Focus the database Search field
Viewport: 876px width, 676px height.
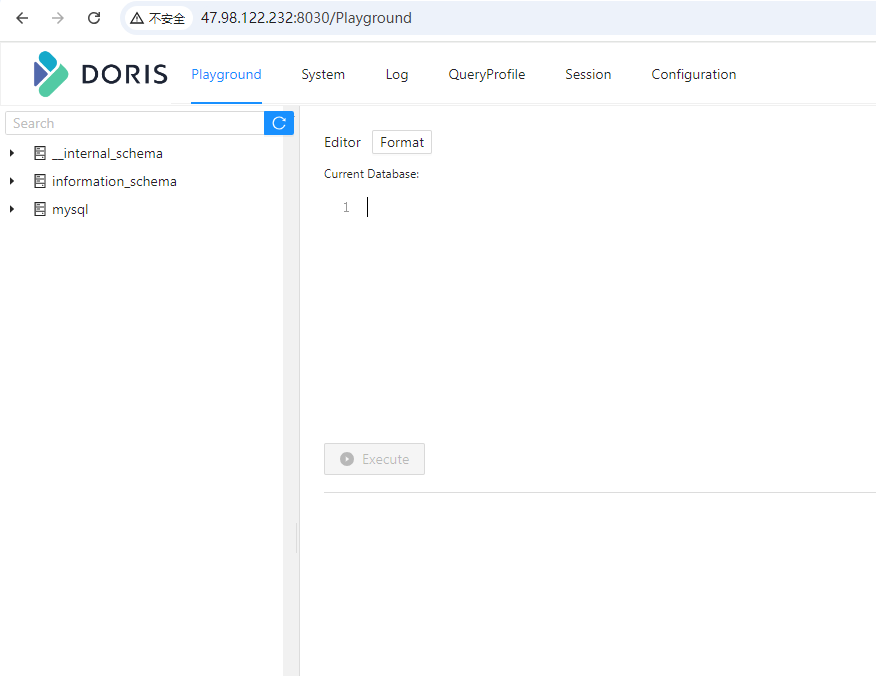[135, 123]
